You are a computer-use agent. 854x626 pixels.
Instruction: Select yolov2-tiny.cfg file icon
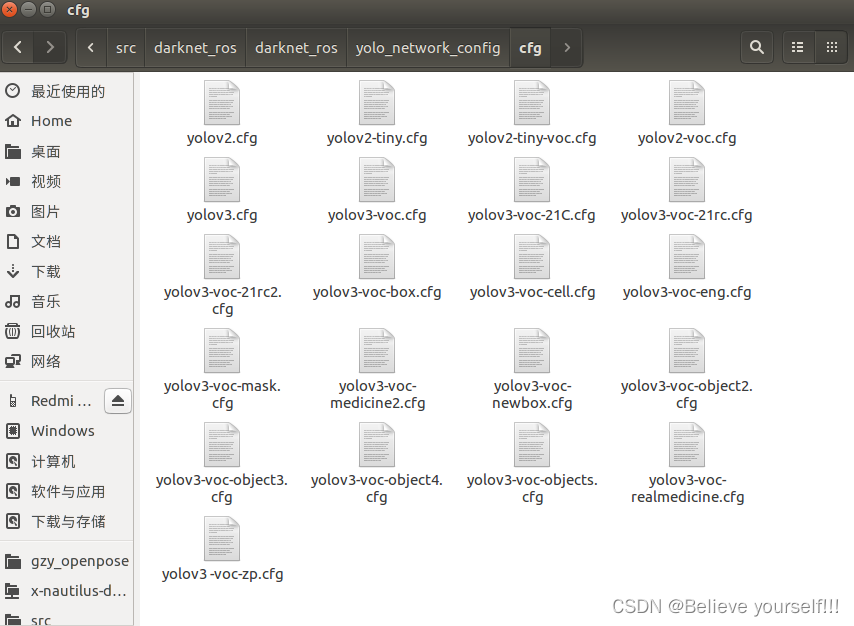click(x=377, y=103)
